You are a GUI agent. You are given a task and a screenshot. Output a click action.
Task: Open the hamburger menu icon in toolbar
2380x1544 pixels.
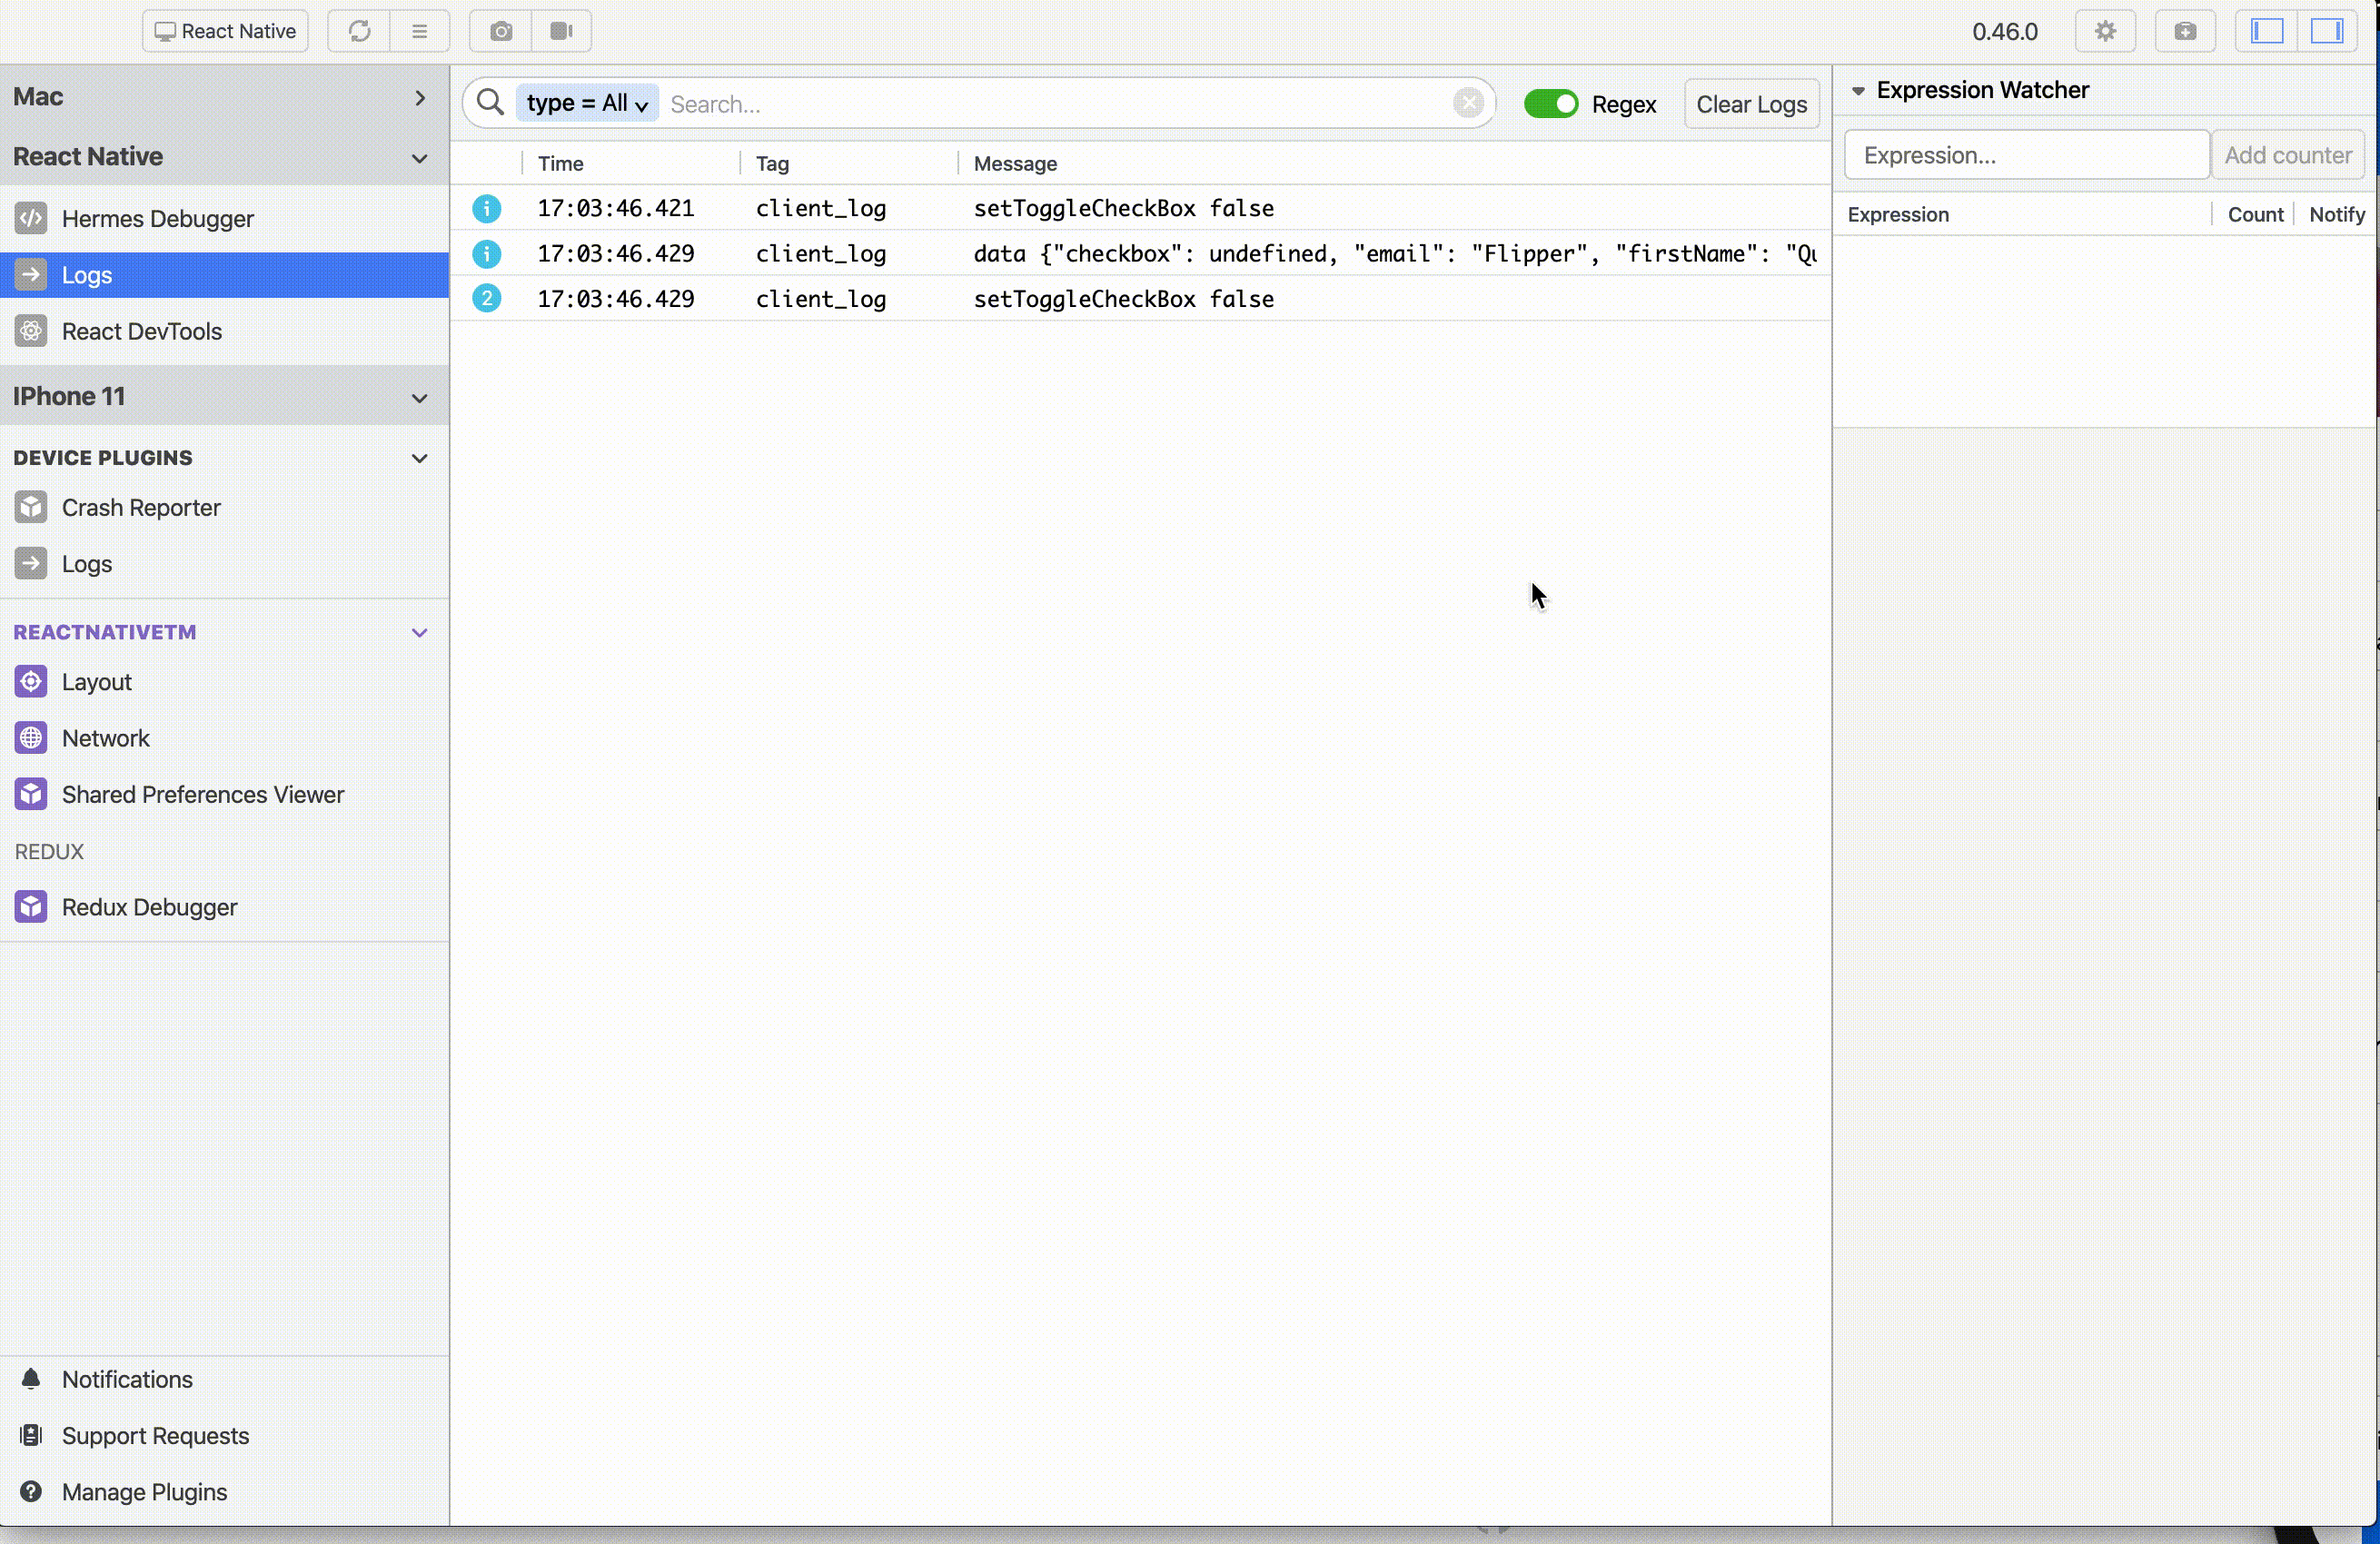[x=419, y=31]
